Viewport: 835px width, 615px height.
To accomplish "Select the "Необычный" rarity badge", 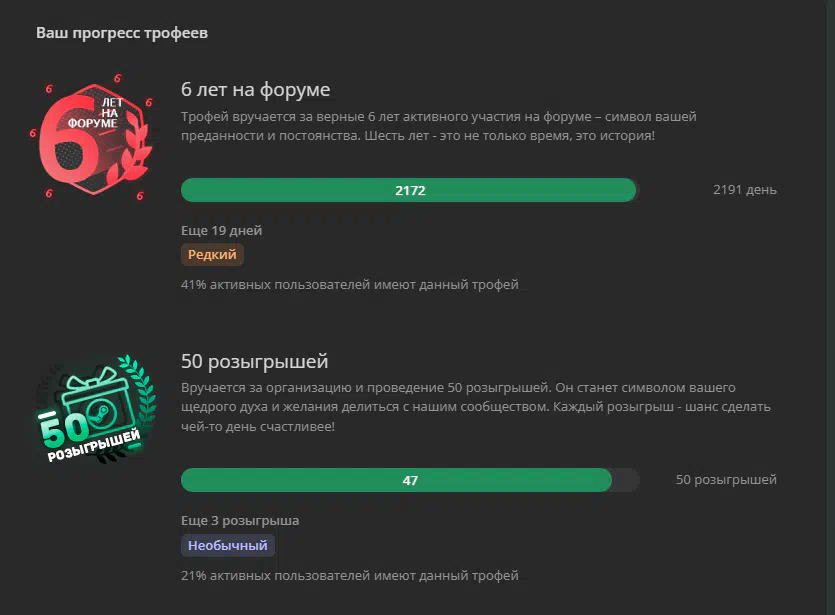I will click(227, 545).
